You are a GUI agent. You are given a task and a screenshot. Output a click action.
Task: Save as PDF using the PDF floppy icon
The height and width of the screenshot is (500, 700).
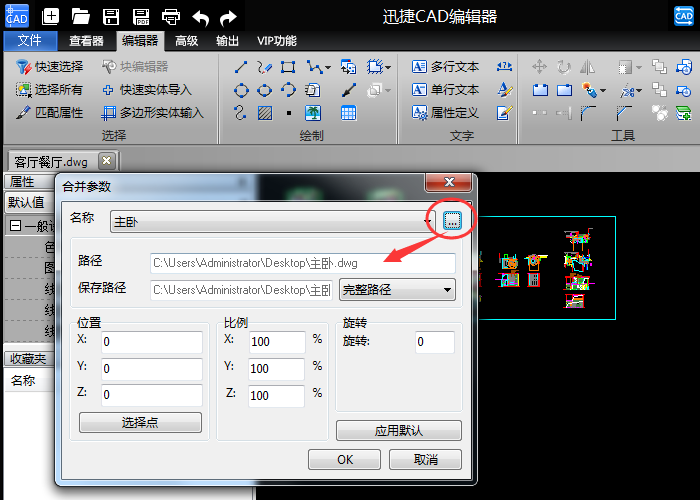[x=141, y=17]
